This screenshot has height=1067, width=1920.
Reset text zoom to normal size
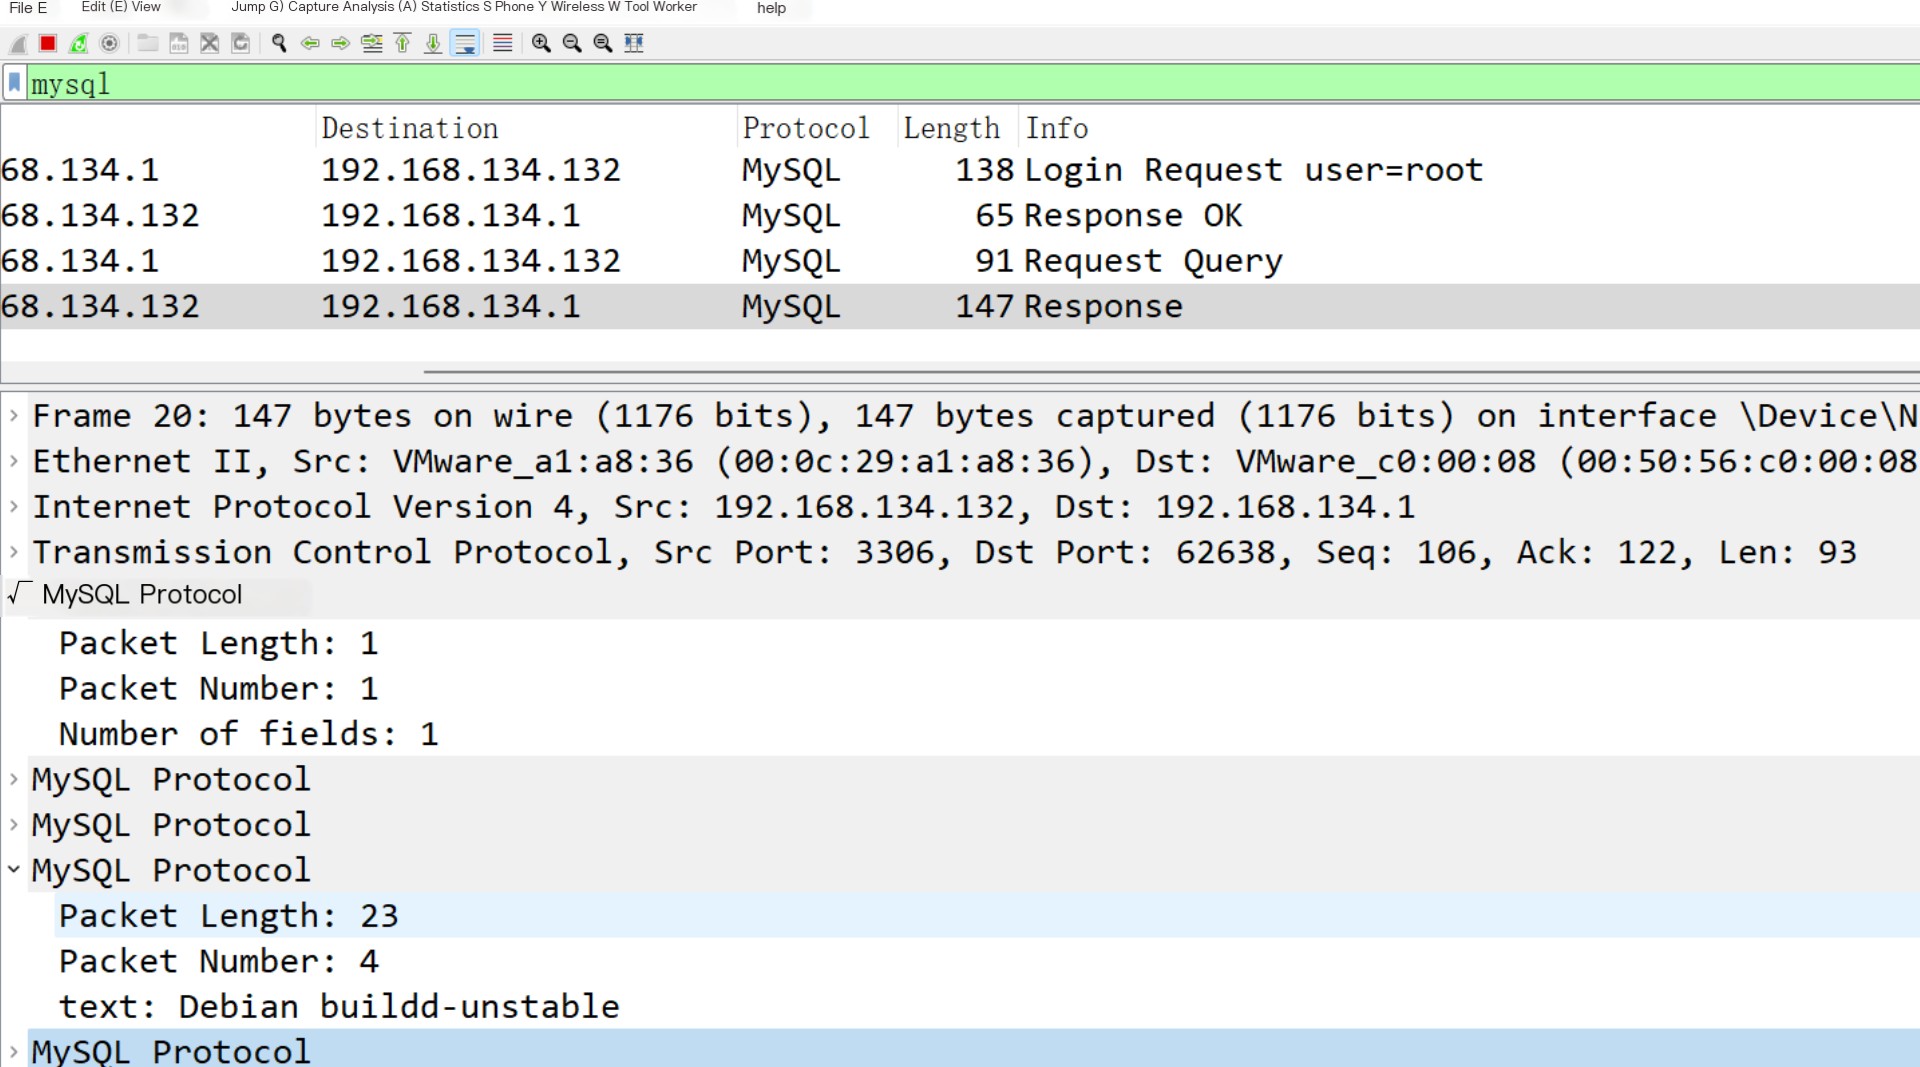pos(603,43)
